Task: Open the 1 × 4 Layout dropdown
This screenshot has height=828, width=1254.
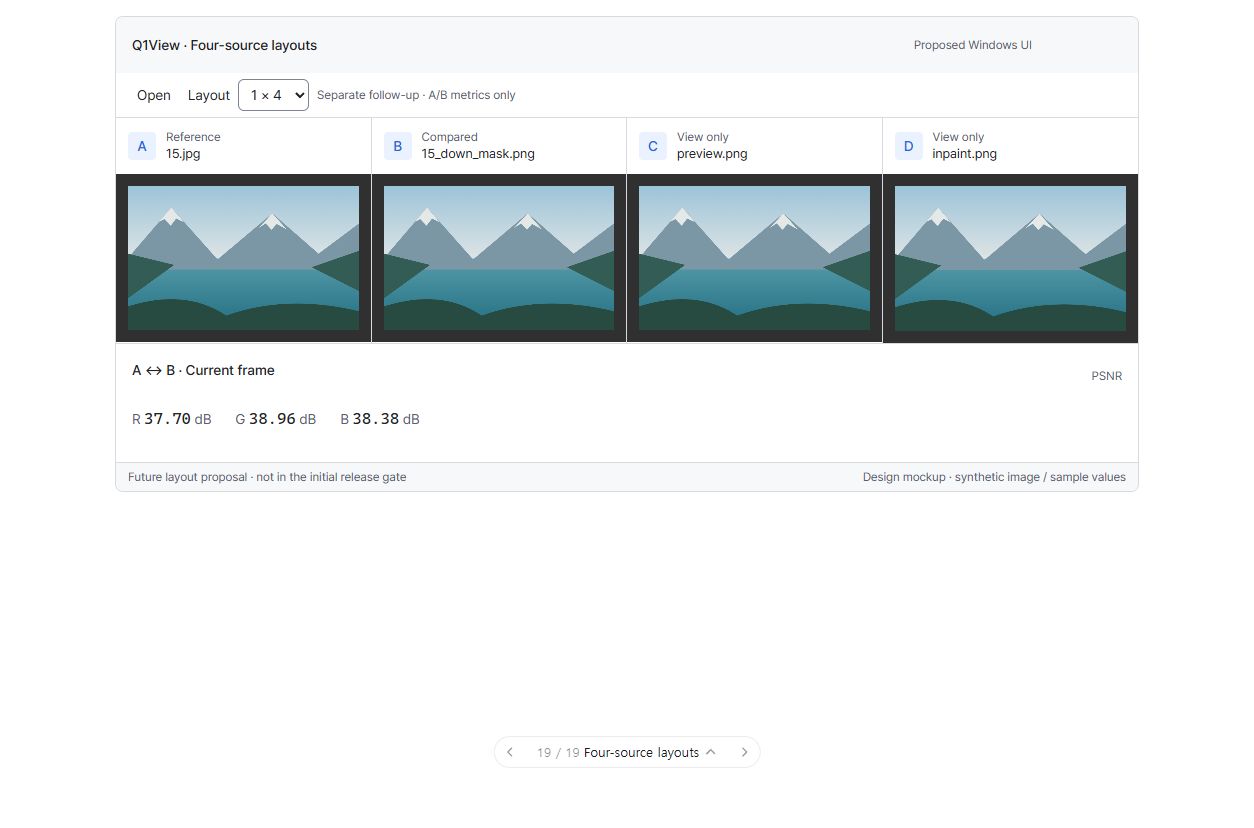Action: pyautogui.click(x=273, y=95)
